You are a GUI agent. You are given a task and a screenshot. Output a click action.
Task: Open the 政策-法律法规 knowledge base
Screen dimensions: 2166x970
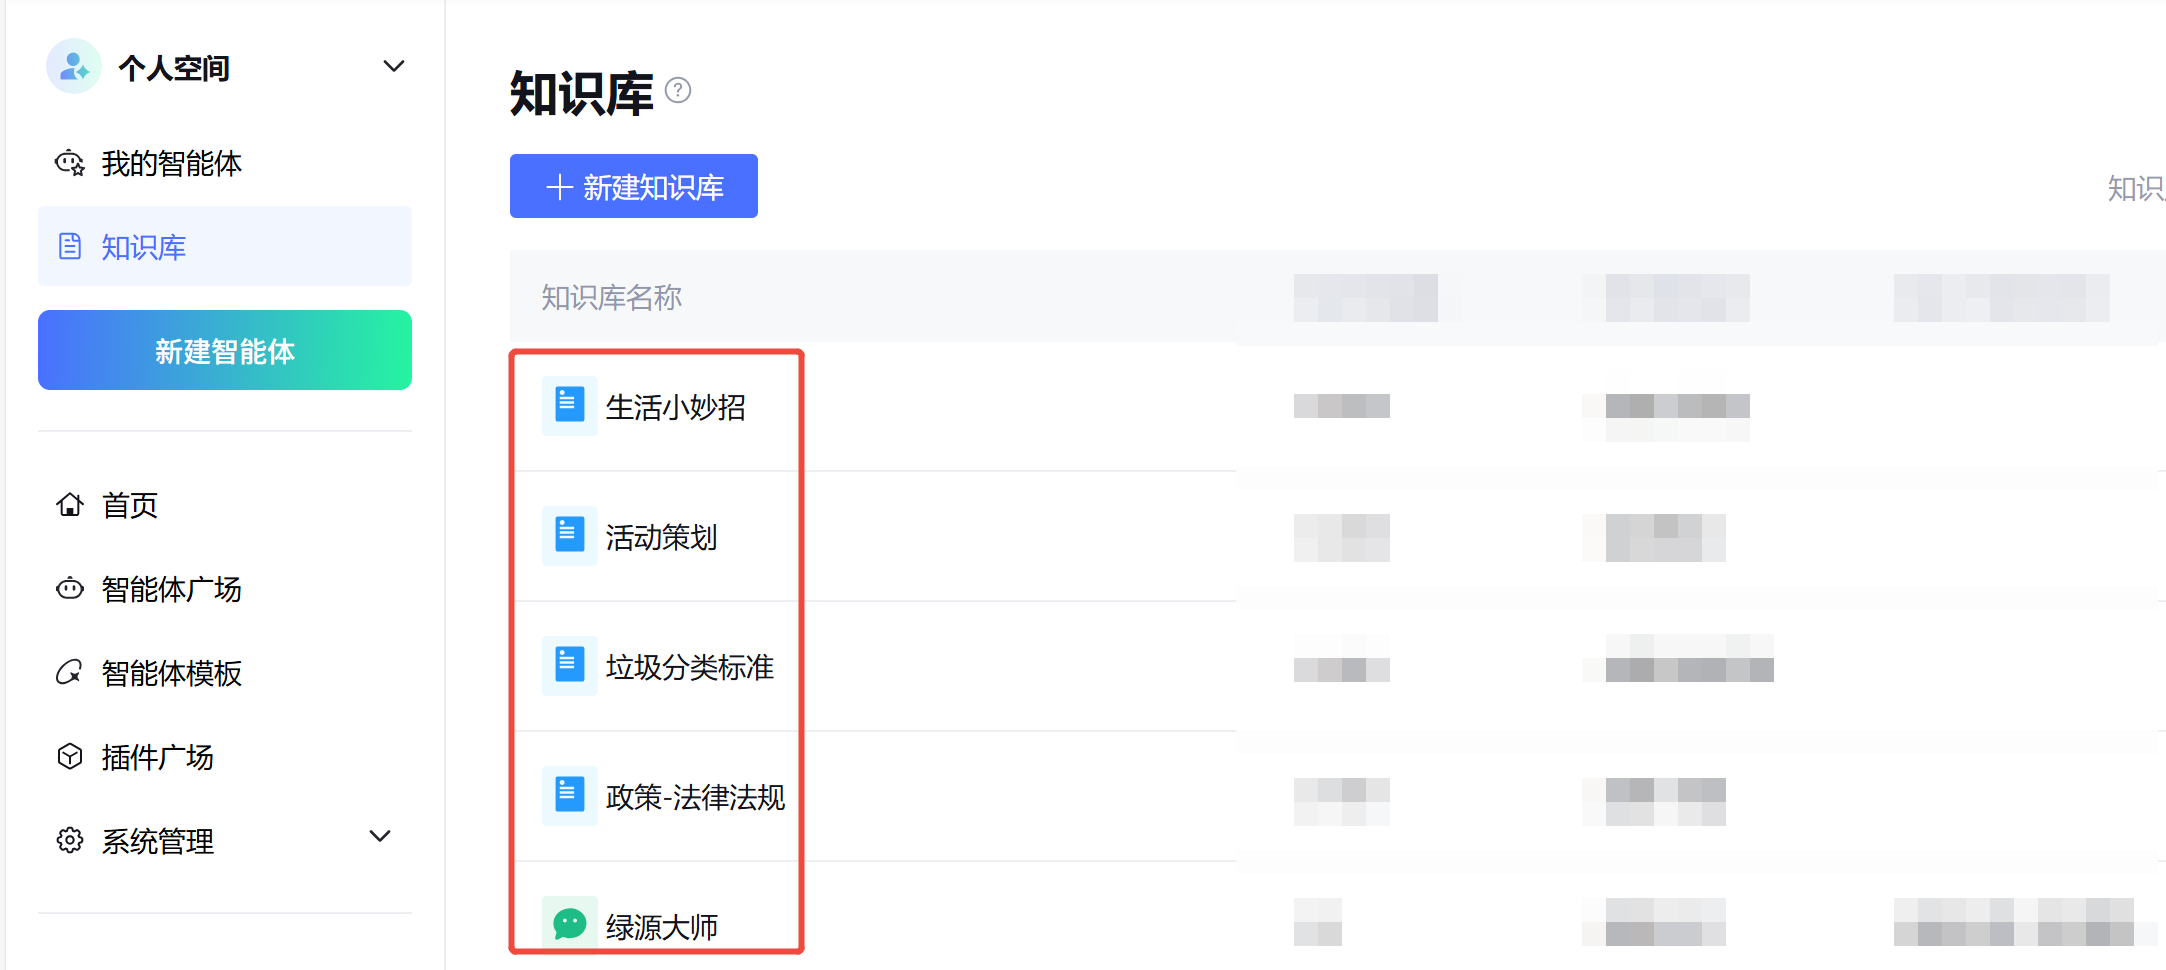click(x=695, y=797)
